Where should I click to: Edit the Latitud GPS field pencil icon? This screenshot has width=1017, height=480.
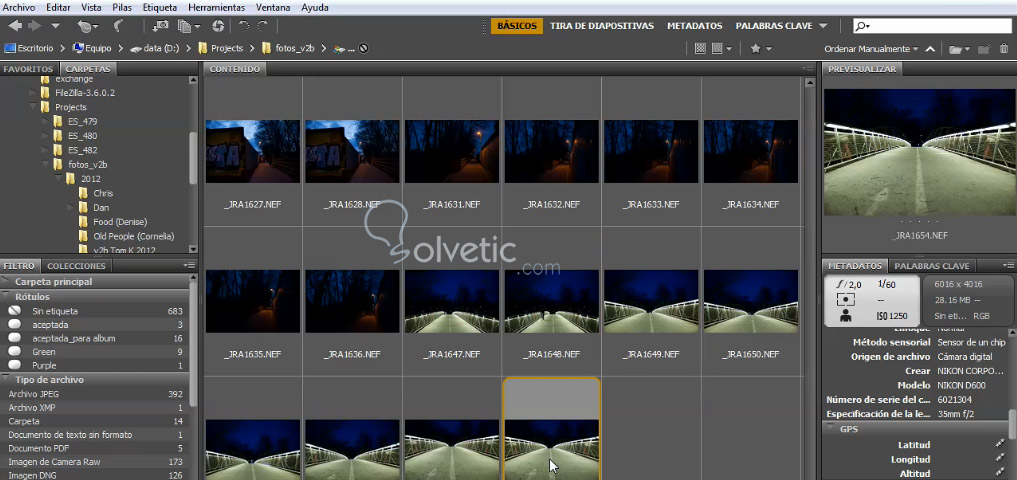pyautogui.click(x=999, y=444)
